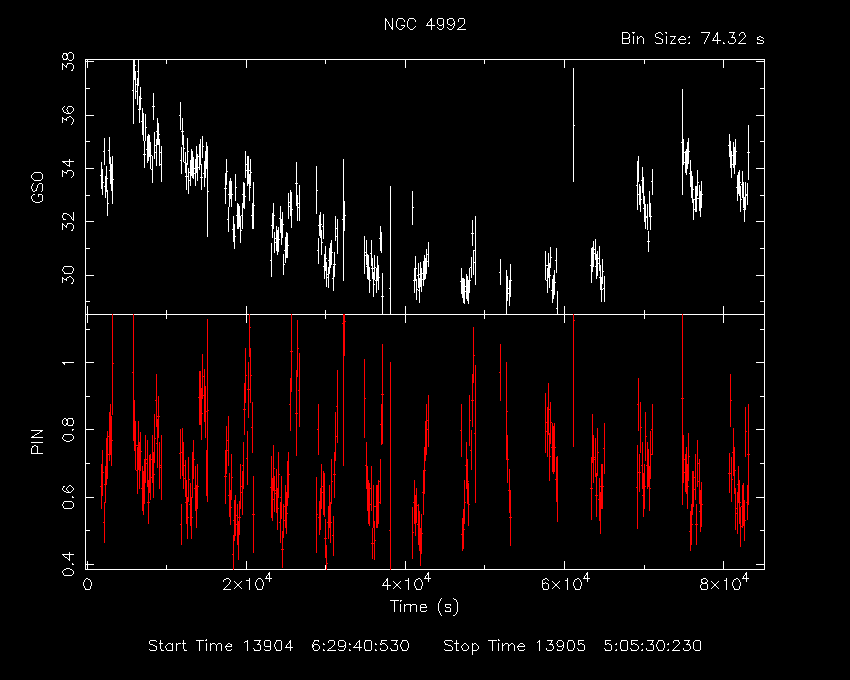850x680 pixels.
Task: Click the PIN axis tick label "0.6"
Action: pyautogui.click(x=68, y=497)
